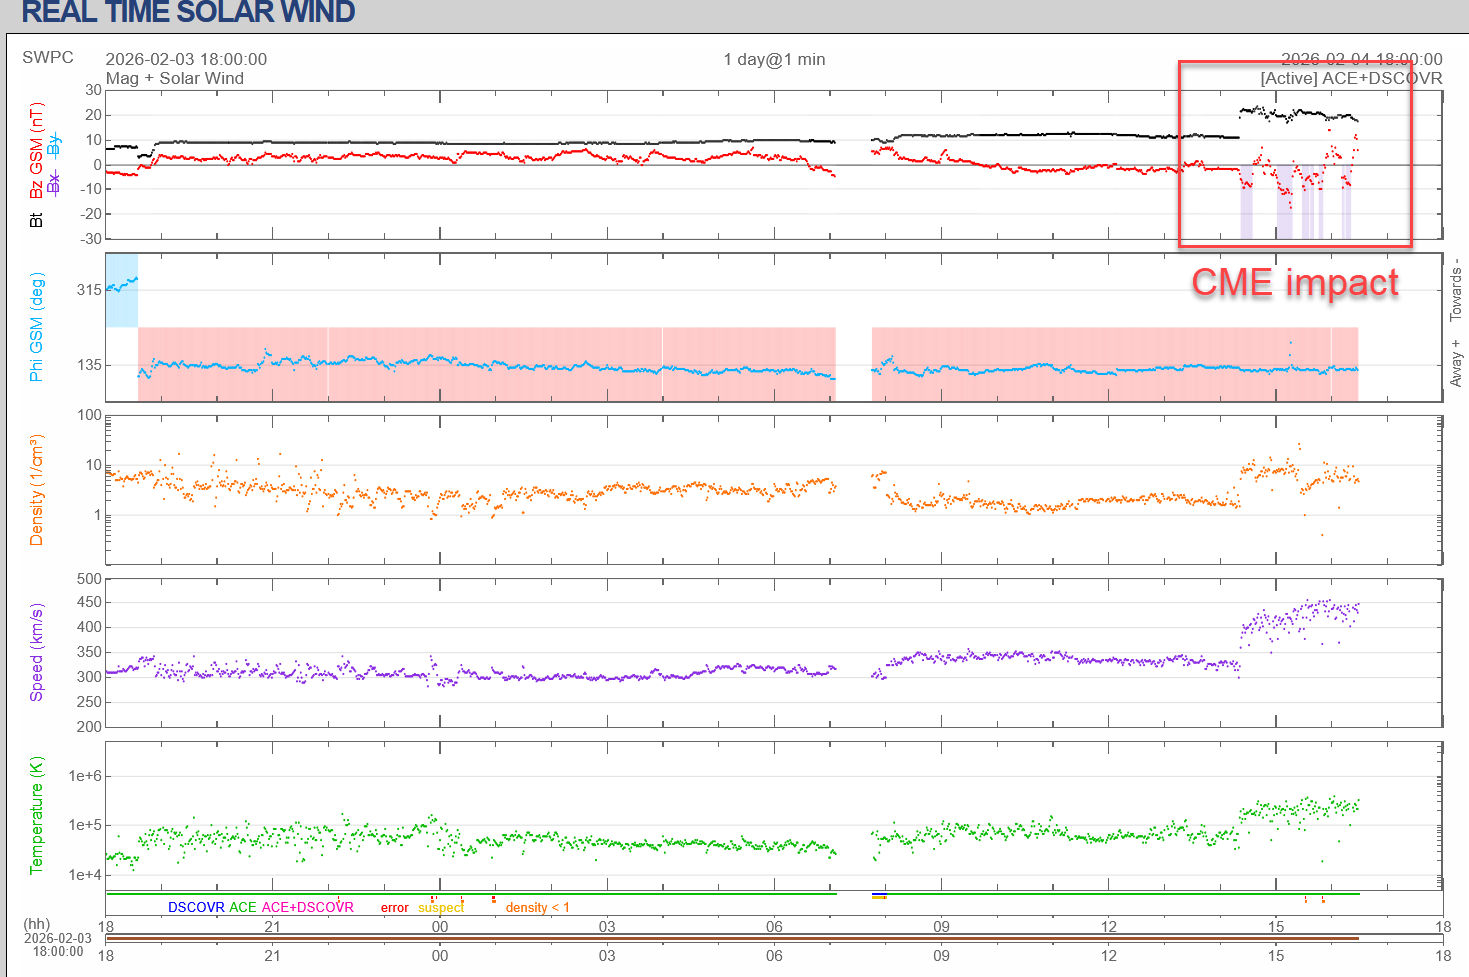Click the yellow 'suspect' legend label
This screenshot has width=1469, height=977.
441,907
